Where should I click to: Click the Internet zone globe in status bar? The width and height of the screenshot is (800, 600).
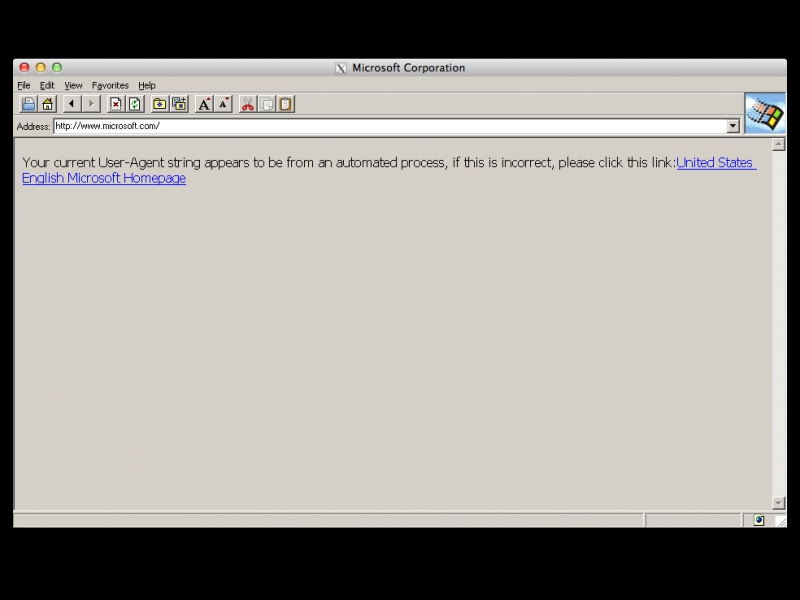point(759,520)
